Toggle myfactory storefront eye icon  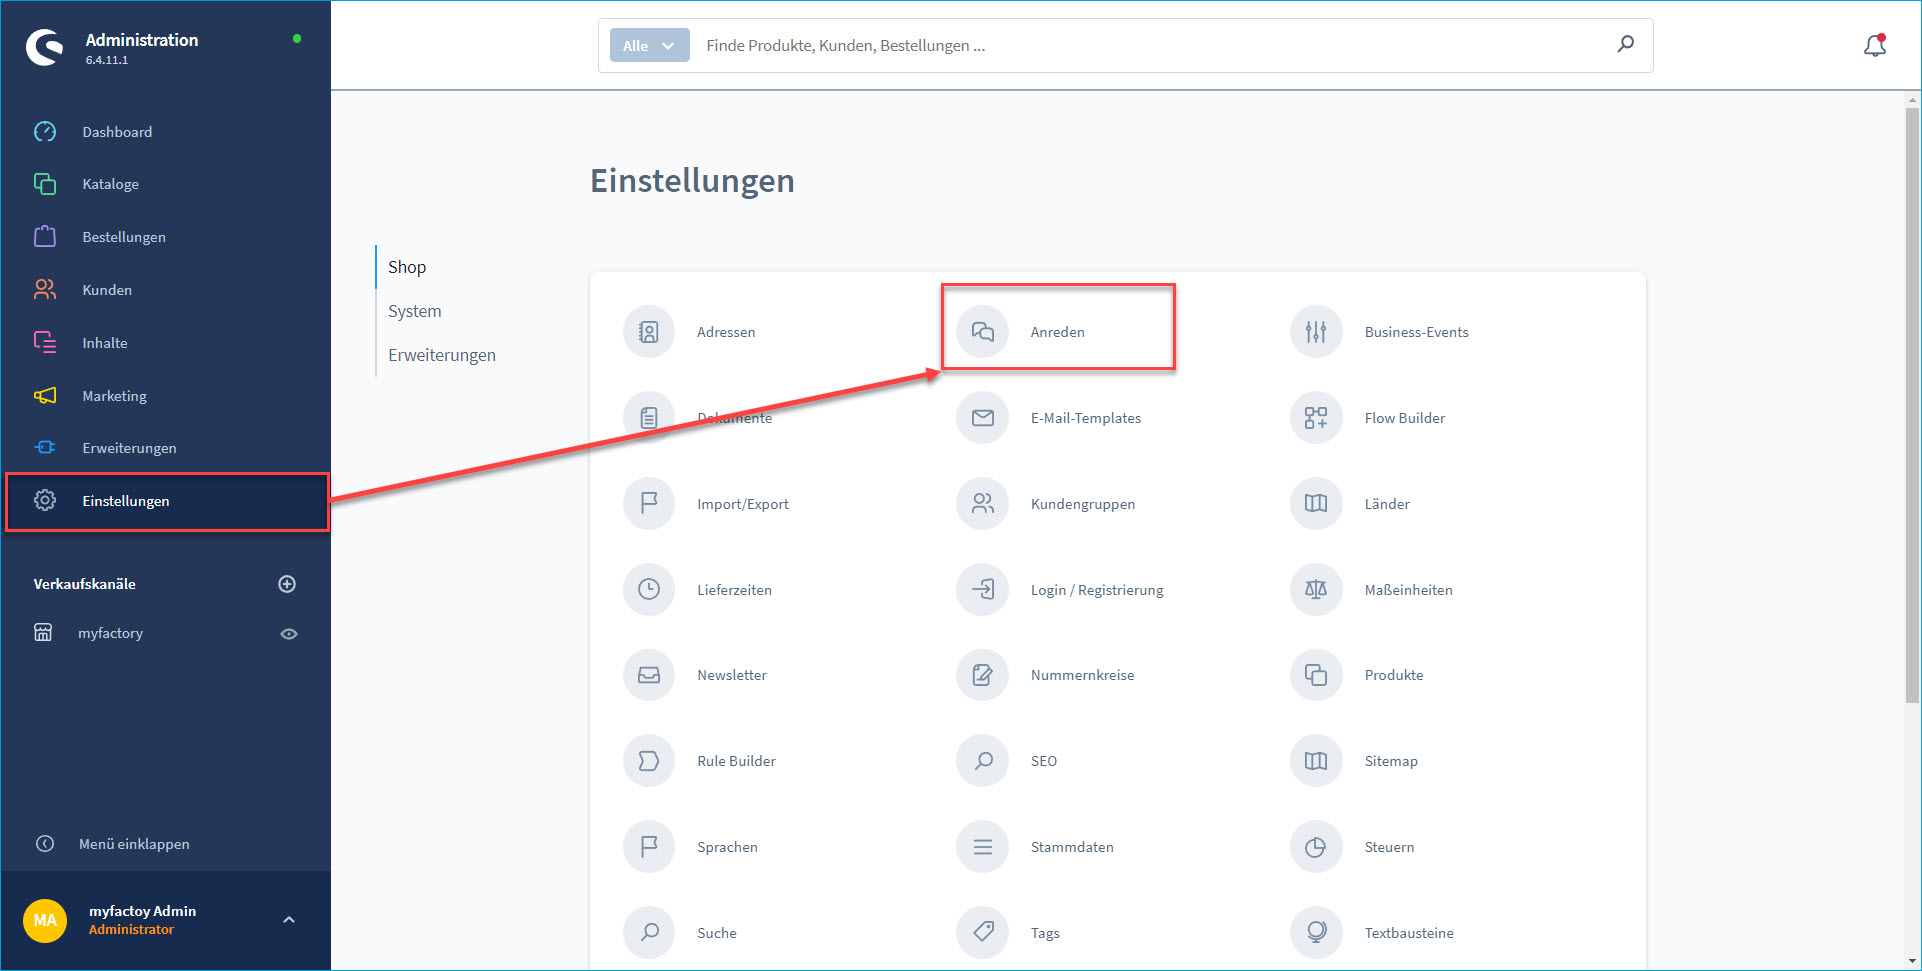[x=289, y=634]
